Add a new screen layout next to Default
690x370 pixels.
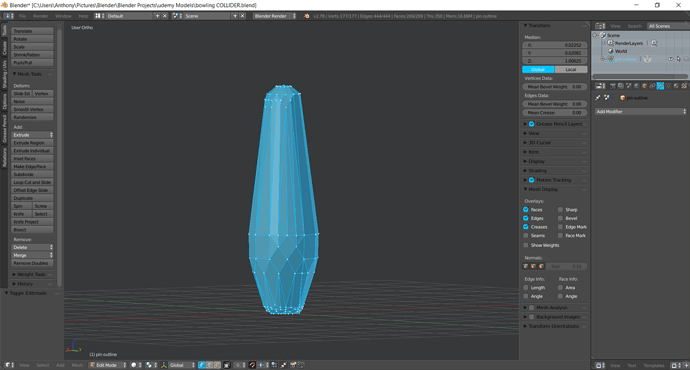[157, 16]
